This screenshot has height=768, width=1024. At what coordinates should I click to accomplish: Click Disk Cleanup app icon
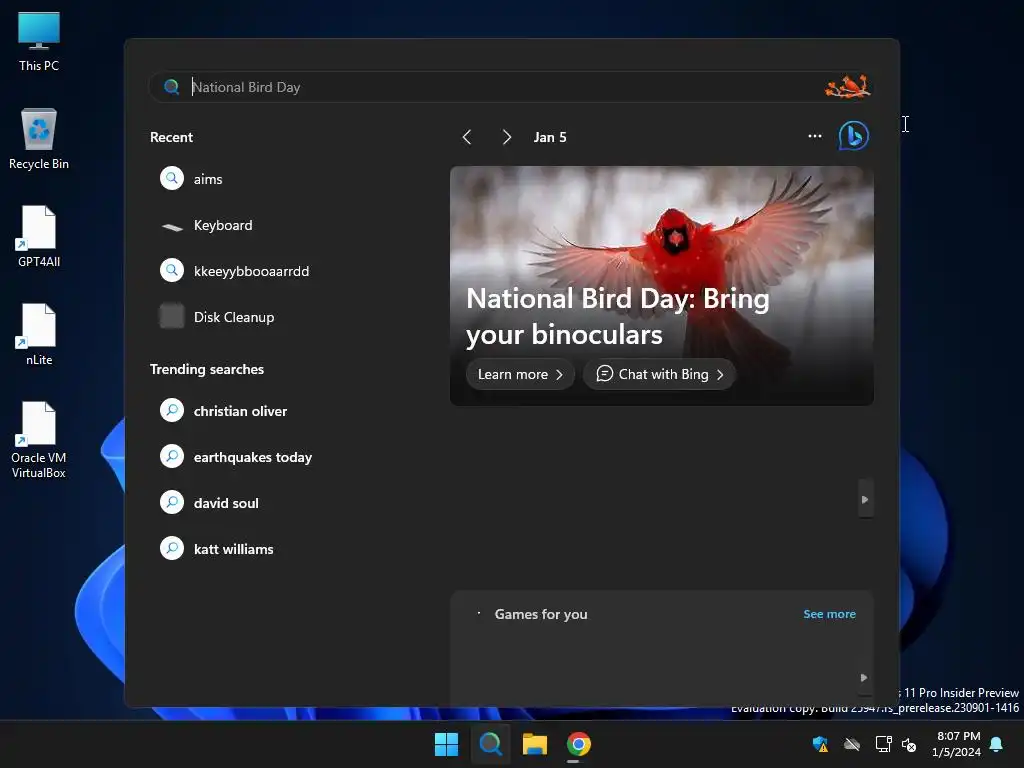click(x=172, y=316)
